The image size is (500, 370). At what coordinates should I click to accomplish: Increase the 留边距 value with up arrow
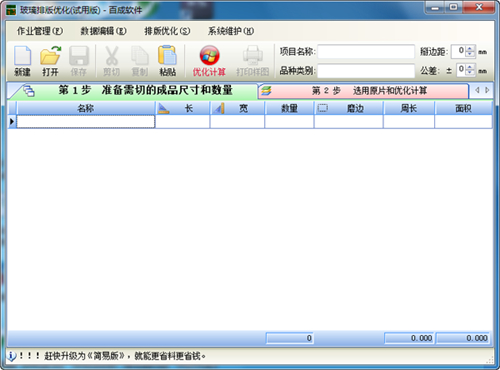(x=470, y=49)
